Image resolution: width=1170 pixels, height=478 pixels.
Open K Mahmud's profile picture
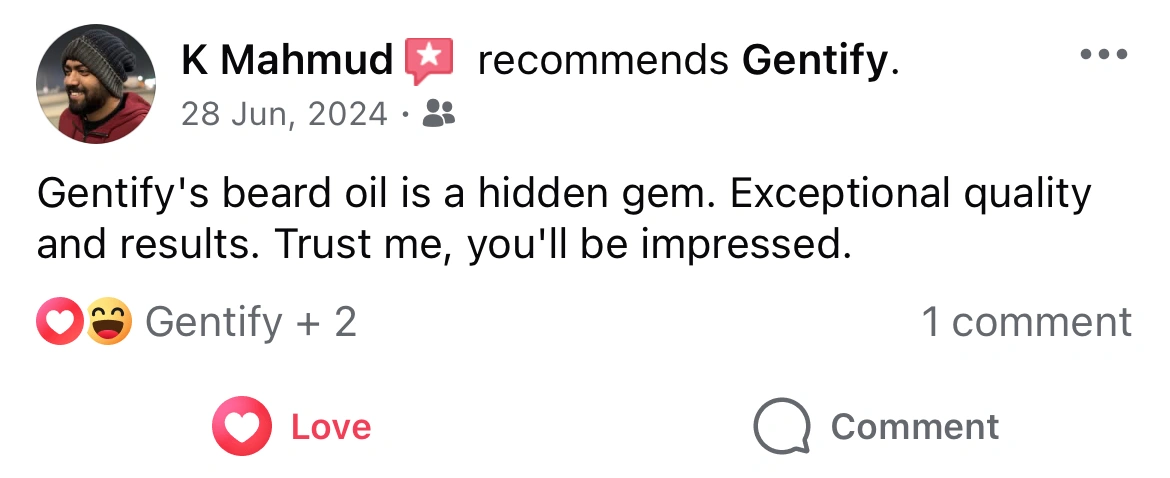coord(97,84)
